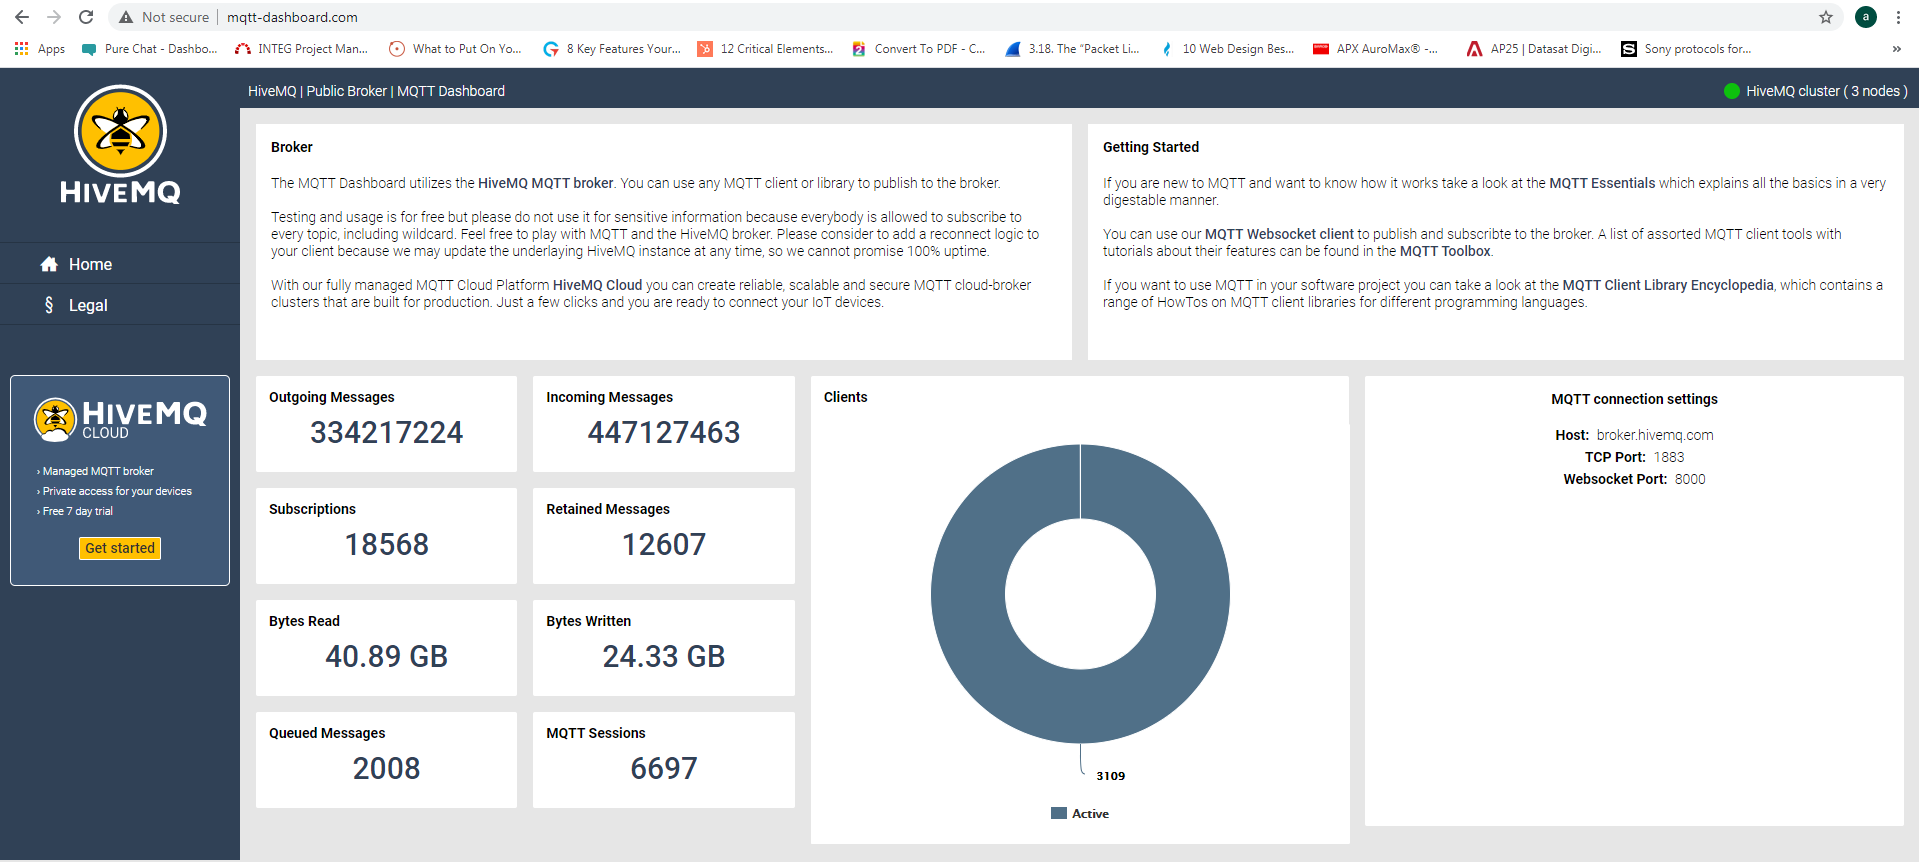The height and width of the screenshot is (862, 1919).
Task: Open the 12 Critical Elements bookmark
Action: coord(765,48)
